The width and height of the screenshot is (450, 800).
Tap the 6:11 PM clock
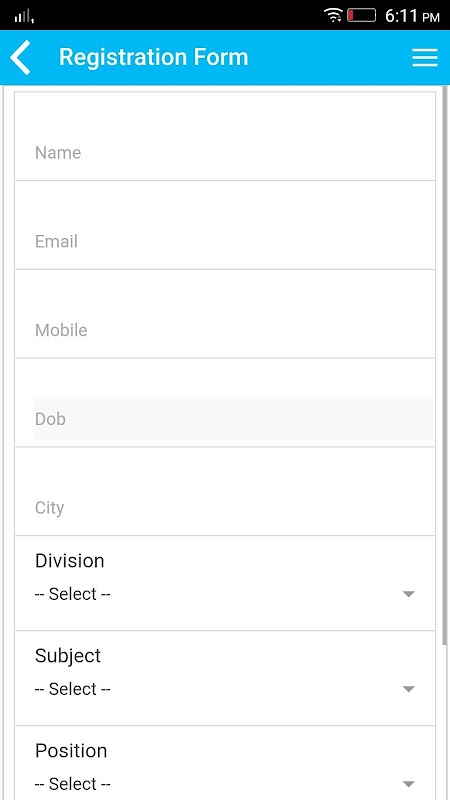(x=412, y=16)
